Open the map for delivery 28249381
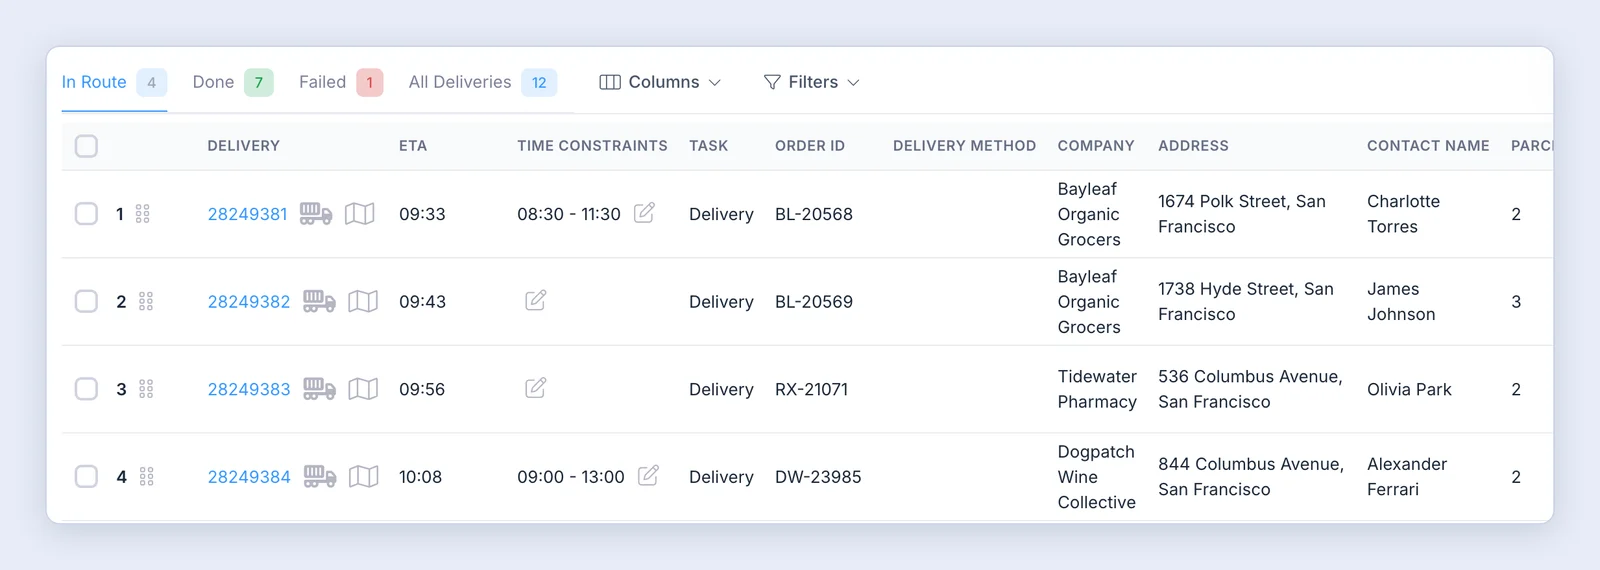The width and height of the screenshot is (1600, 570). (360, 214)
